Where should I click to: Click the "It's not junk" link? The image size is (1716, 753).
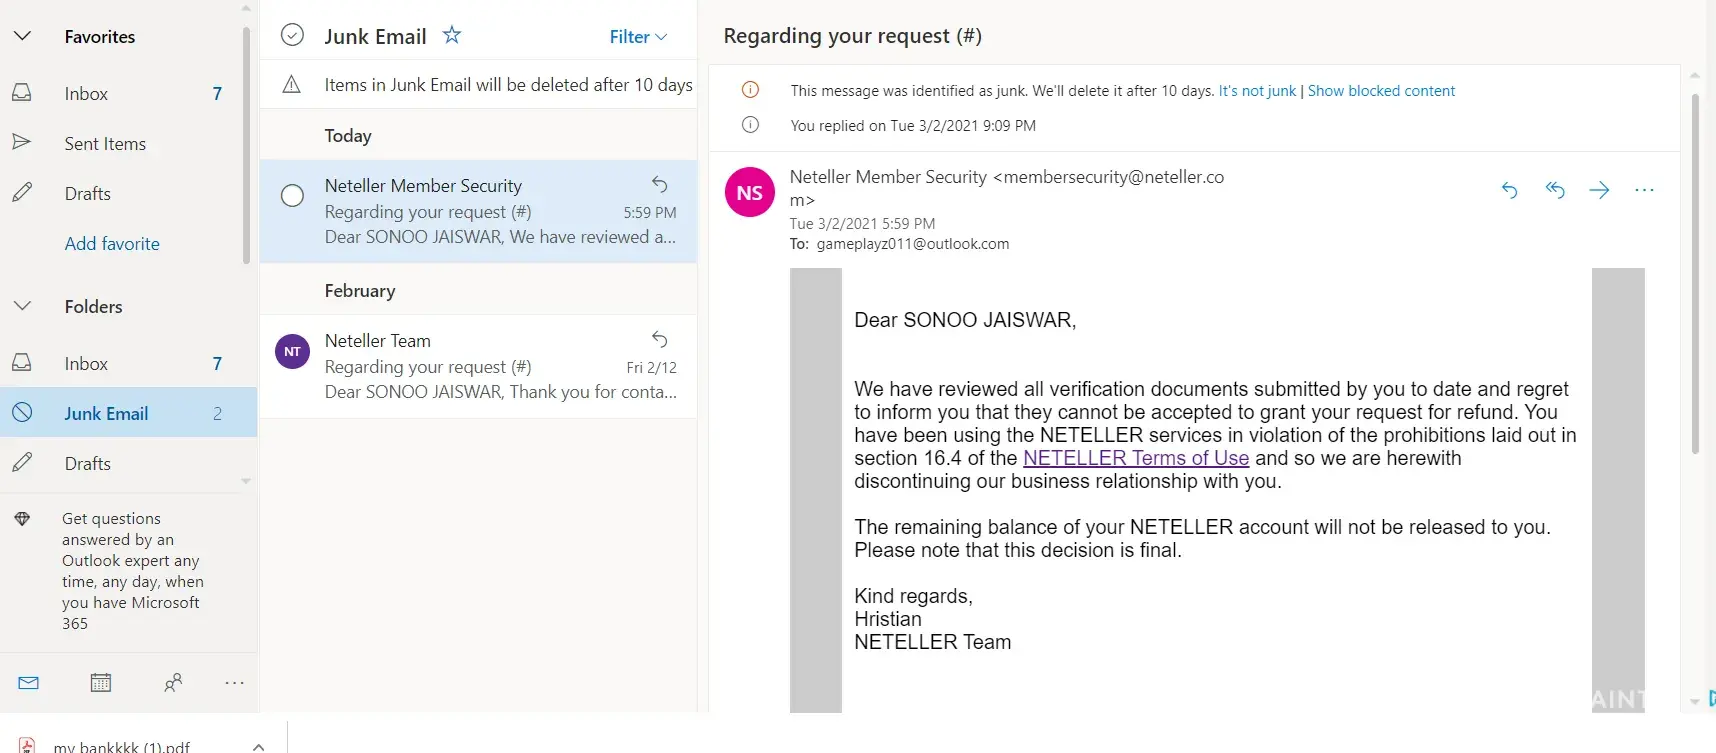pyautogui.click(x=1256, y=91)
